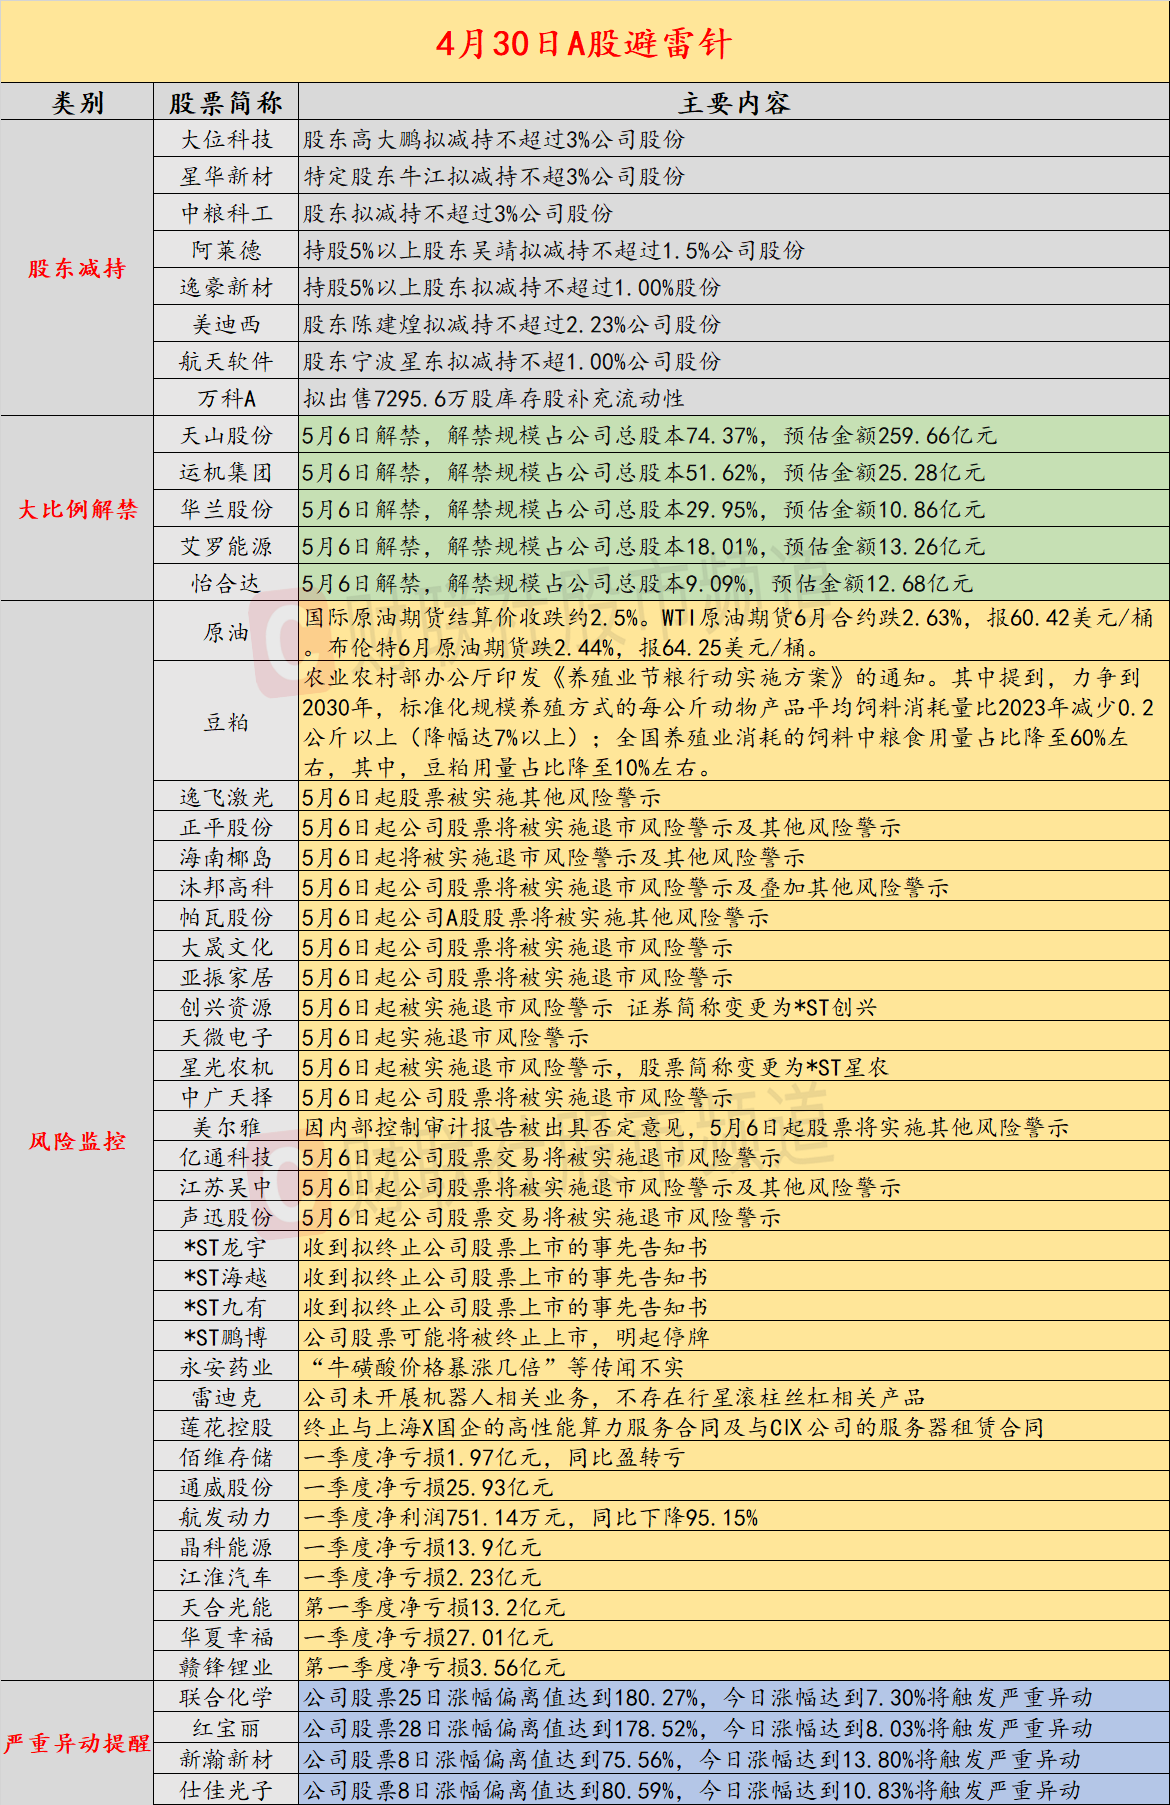Select stock name 华夏幸福
Image resolution: width=1170 pixels, height=1805 pixels.
(226, 1637)
